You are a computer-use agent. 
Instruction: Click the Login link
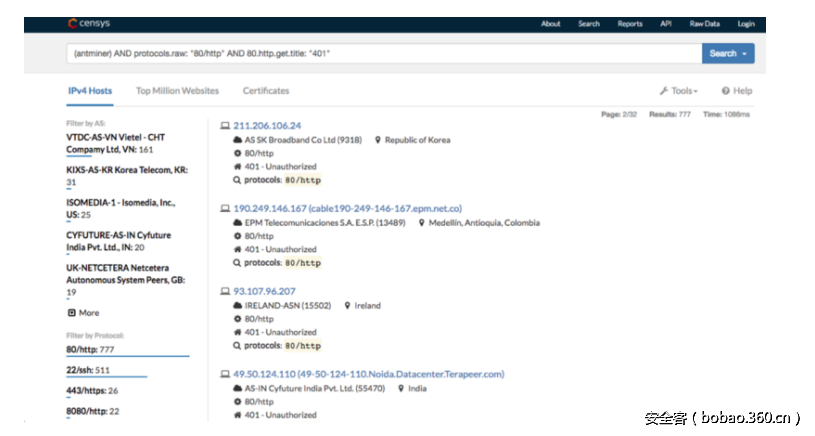point(746,24)
